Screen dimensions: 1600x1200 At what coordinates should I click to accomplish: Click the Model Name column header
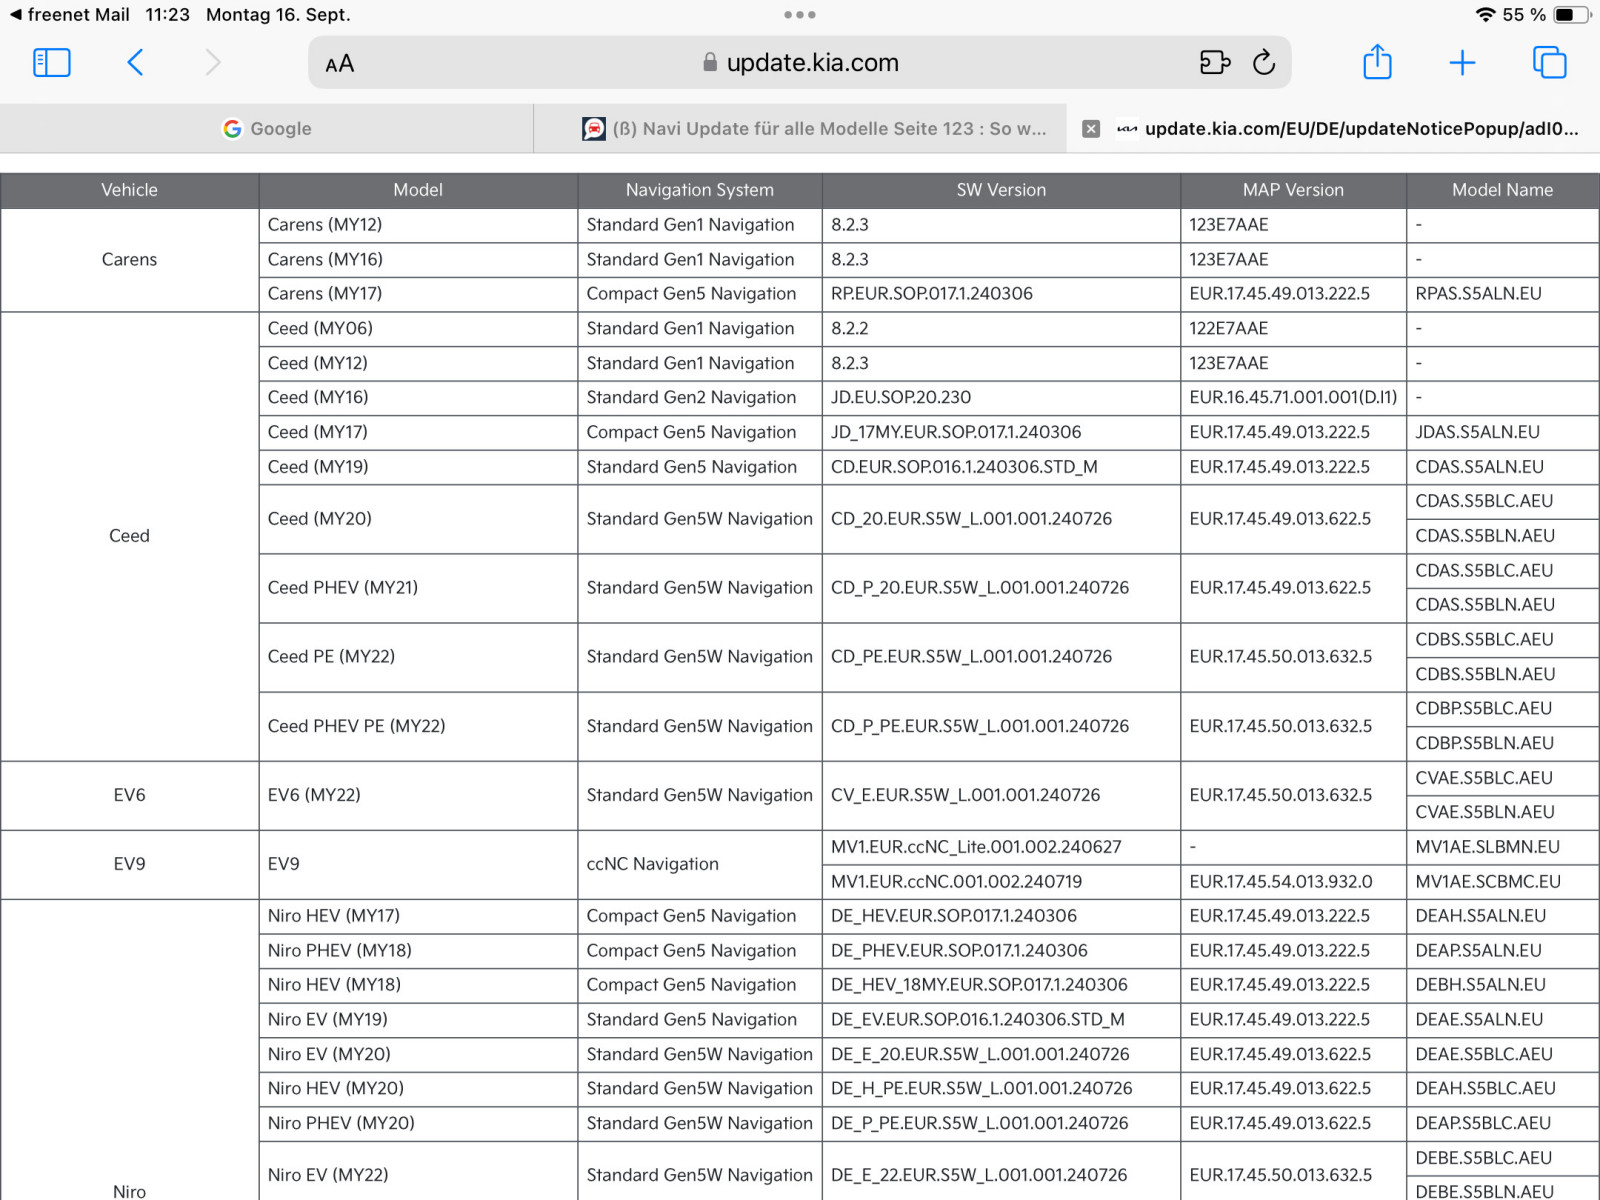pyautogui.click(x=1502, y=190)
